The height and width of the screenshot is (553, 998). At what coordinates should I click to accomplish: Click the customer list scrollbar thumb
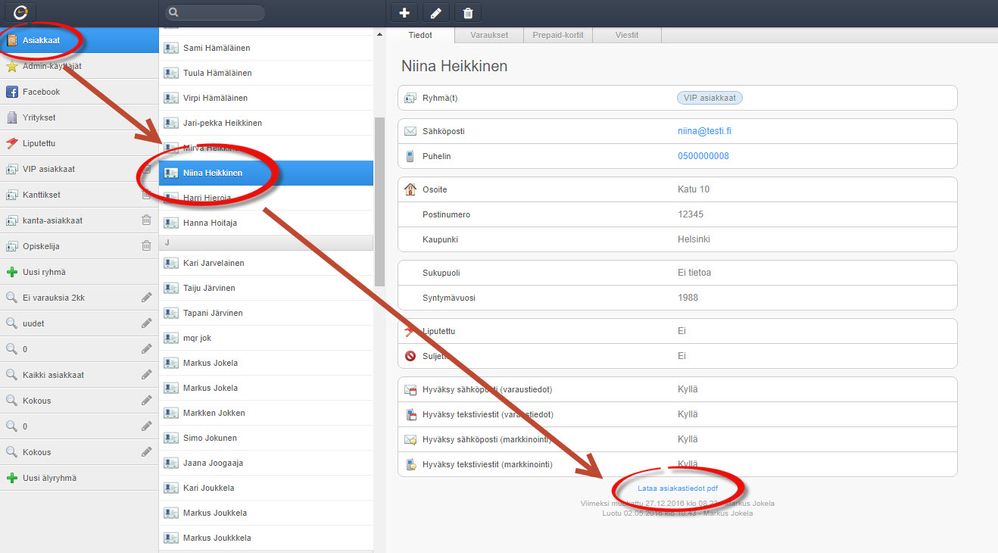380,202
